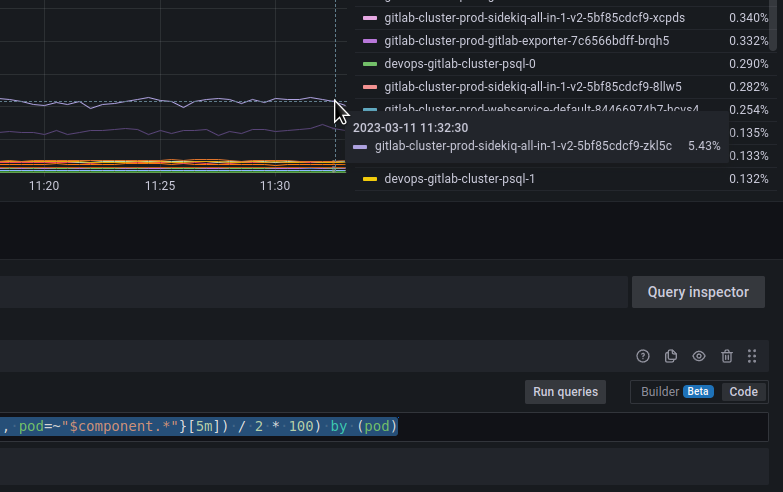
Task: Select legend series gitlab-exporter-7c6566bdff-brqh5
Action: pos(526,41)
